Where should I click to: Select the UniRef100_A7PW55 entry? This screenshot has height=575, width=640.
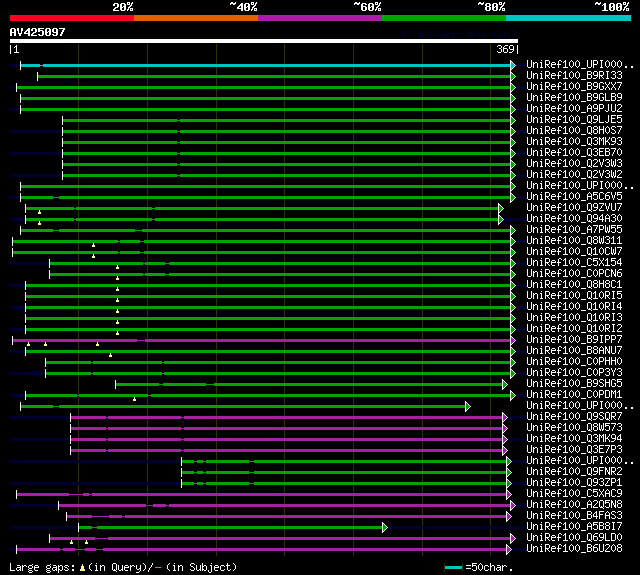tap(574, 230)
